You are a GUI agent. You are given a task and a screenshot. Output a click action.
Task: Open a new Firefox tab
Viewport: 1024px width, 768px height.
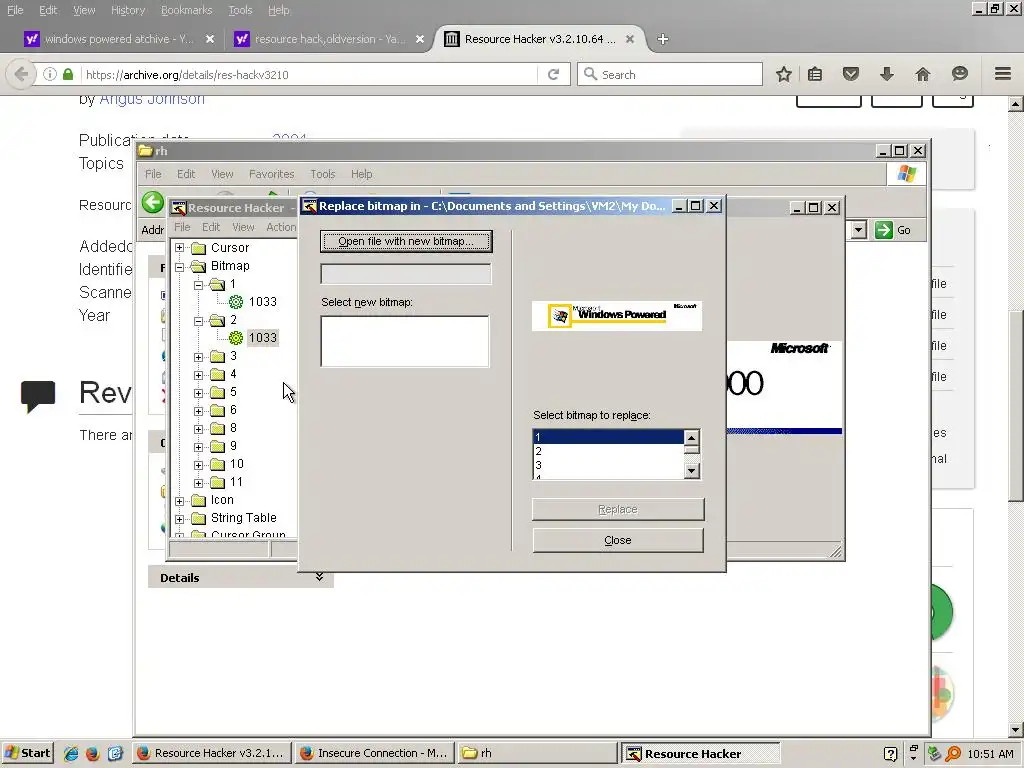tap(663, 39)
